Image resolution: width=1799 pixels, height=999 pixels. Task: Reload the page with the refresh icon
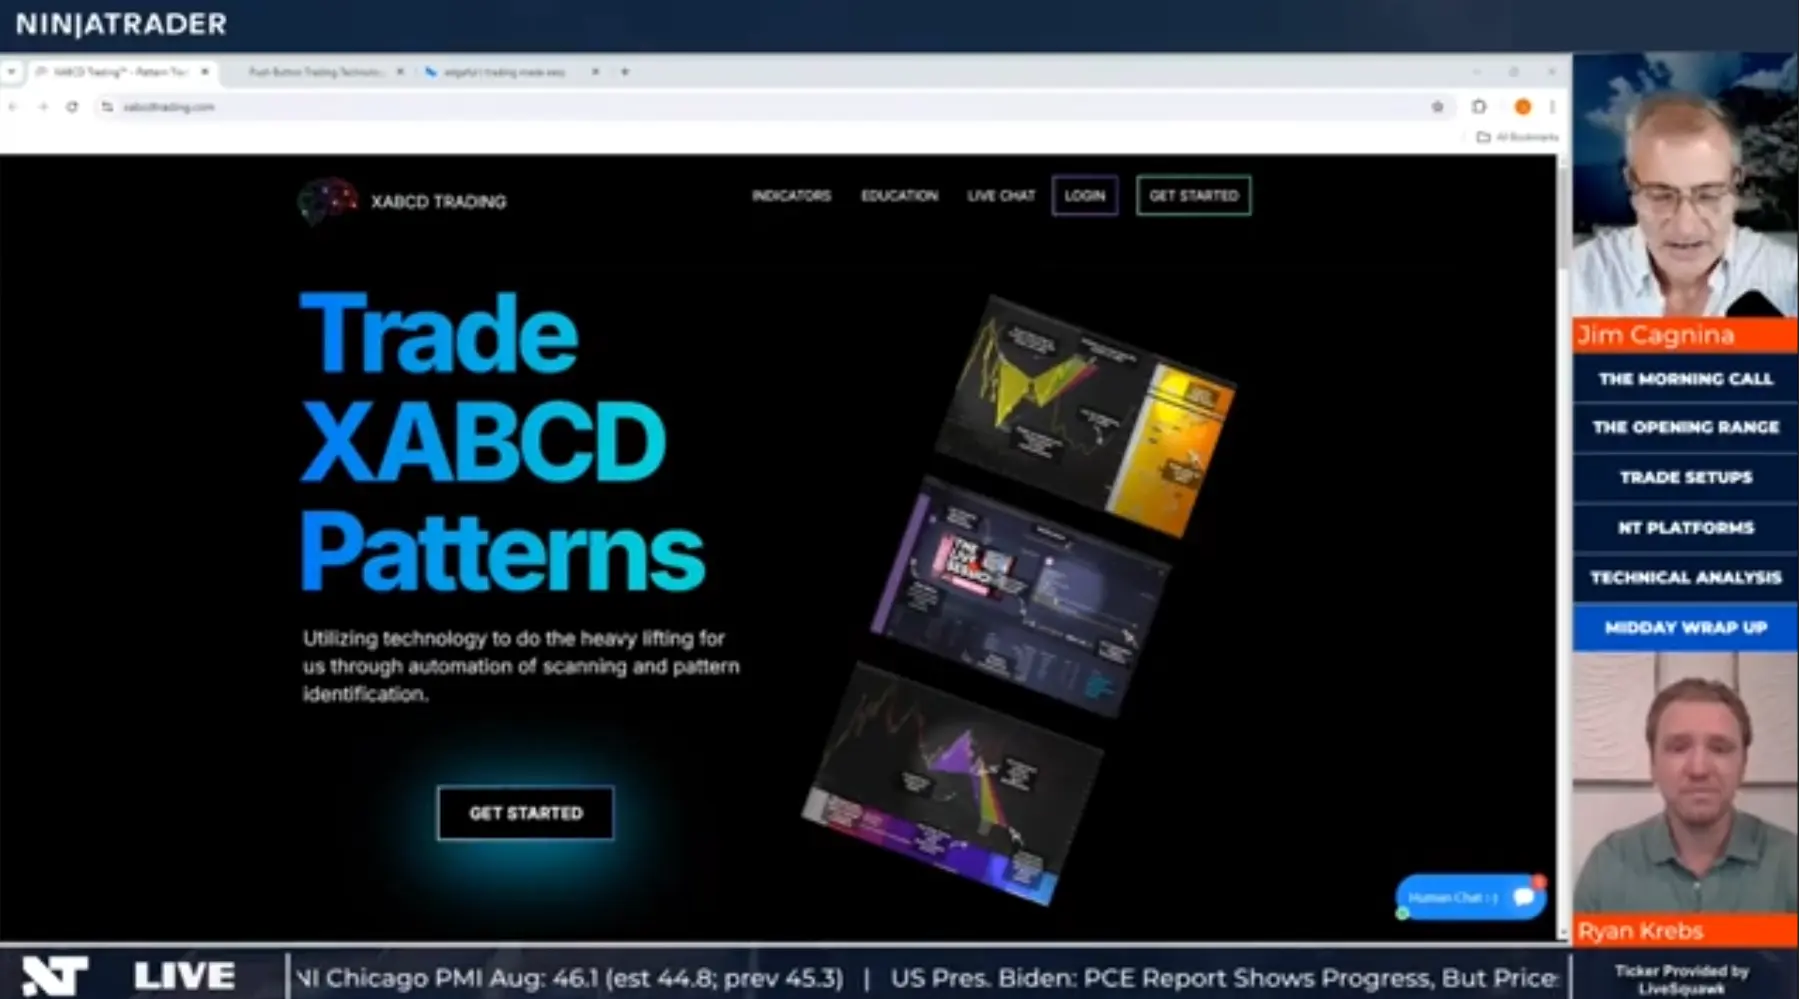pos(72,107)
